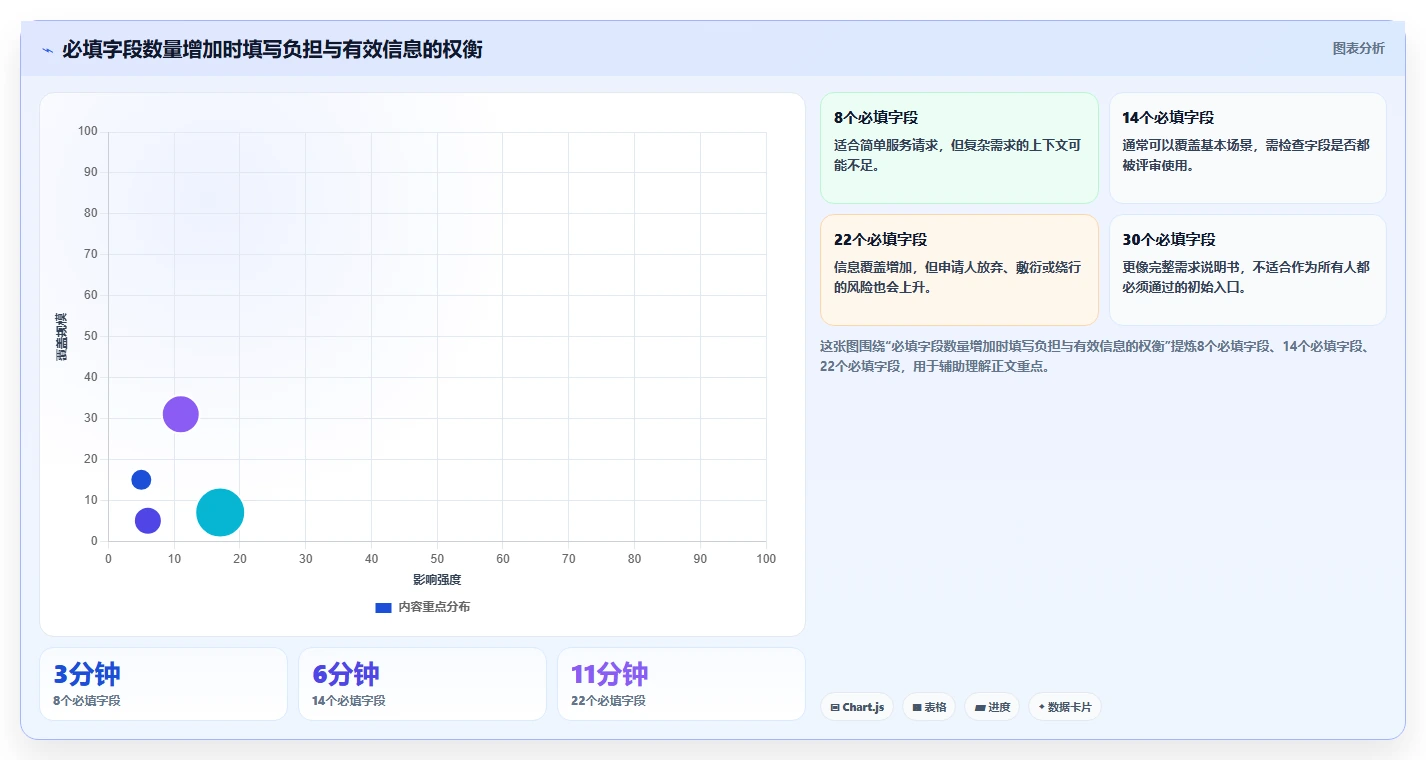The width and height of the screenshot is (1426, 760).
Task: Click the 6分钟 stat card
Action: 422,684
